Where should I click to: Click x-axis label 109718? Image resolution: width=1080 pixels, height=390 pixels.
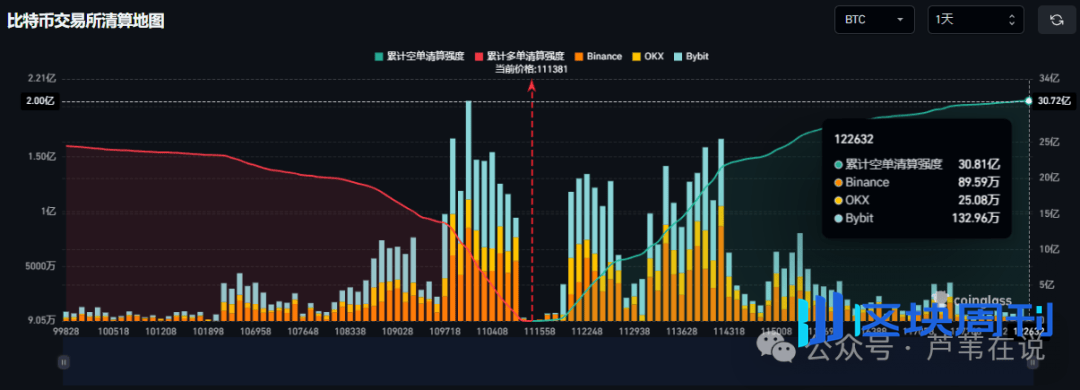pos(445,332)
